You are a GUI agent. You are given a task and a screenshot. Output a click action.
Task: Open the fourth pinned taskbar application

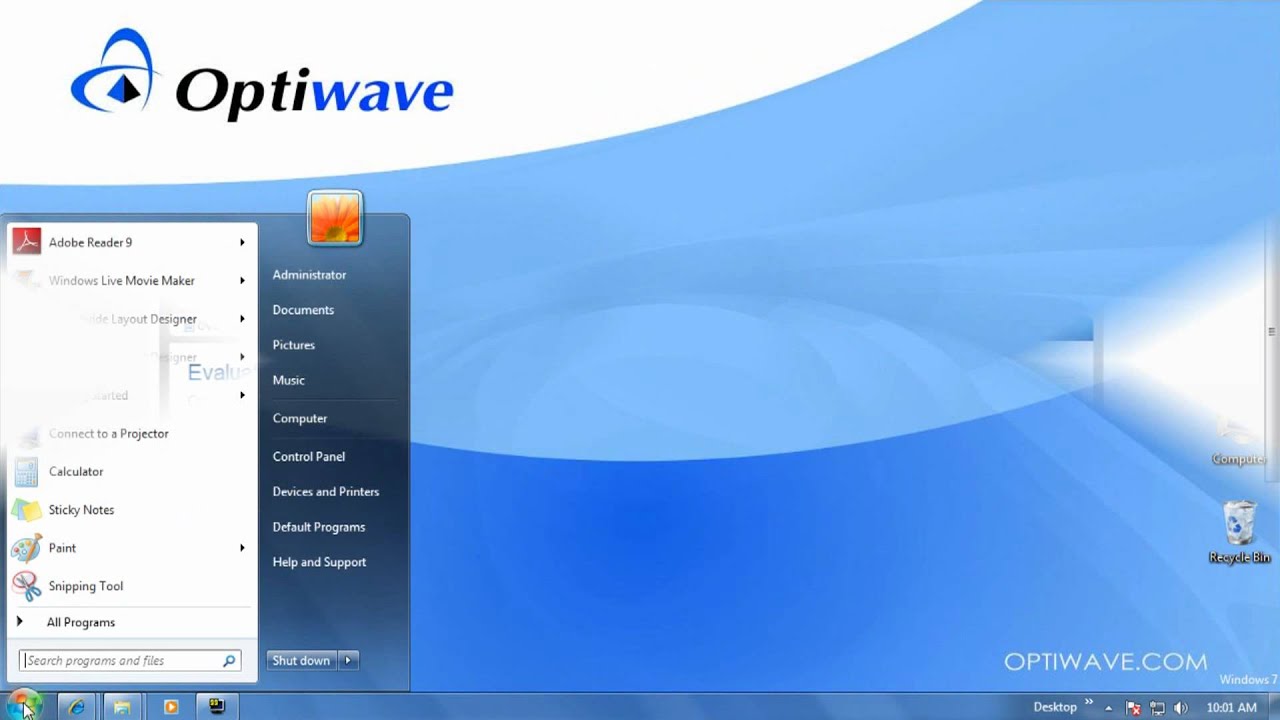[217, 707]
